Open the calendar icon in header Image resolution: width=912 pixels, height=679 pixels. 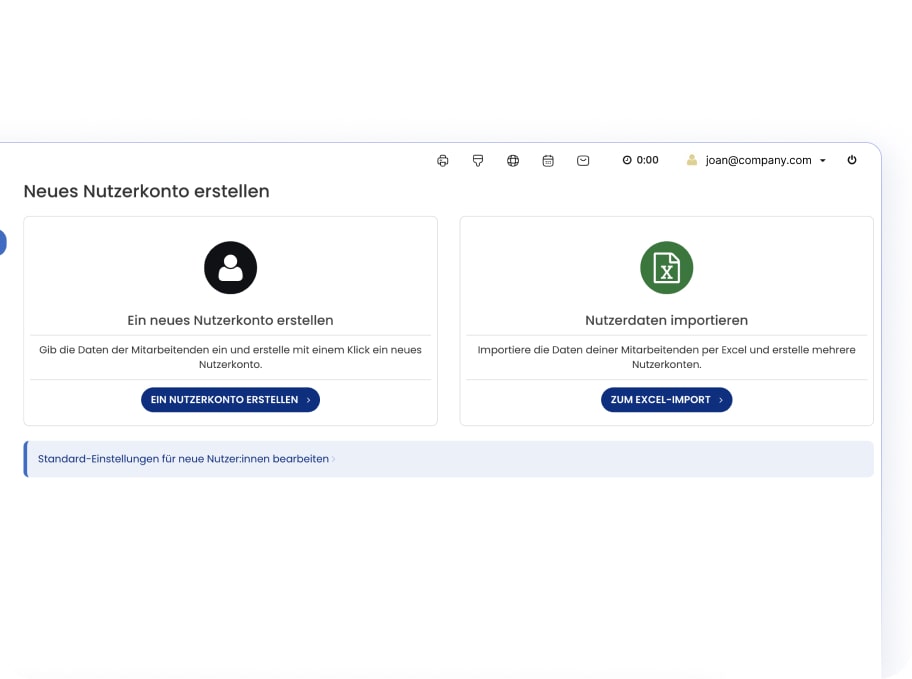(548, 160)
